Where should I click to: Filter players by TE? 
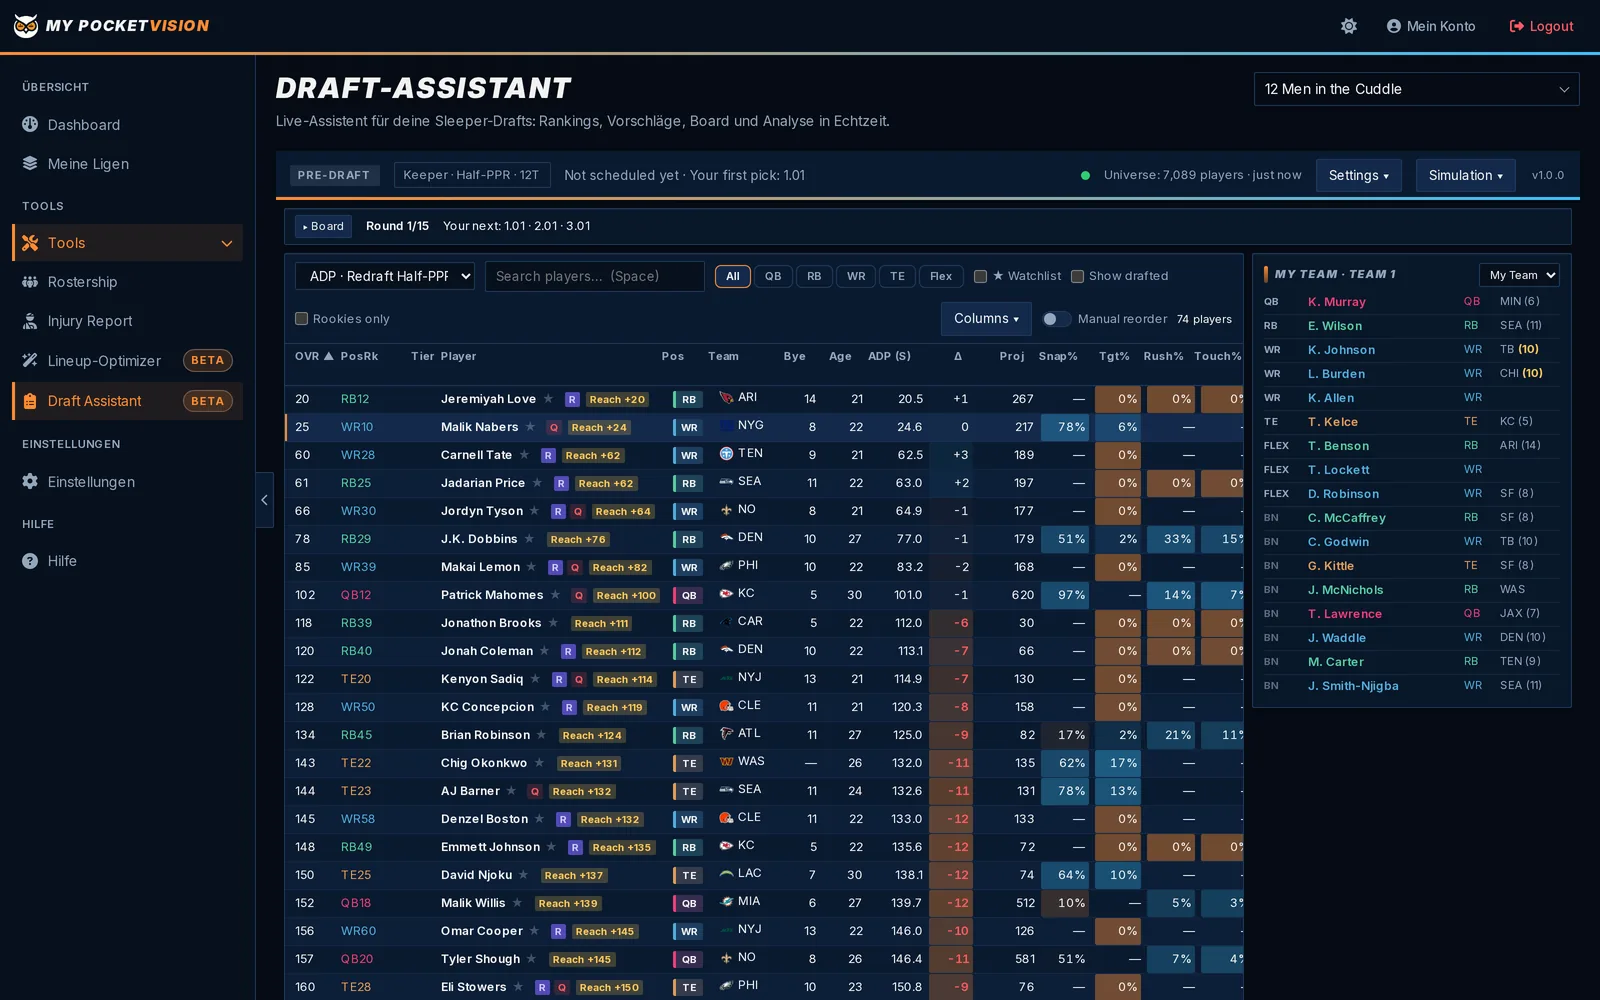(x=897, y=276)
